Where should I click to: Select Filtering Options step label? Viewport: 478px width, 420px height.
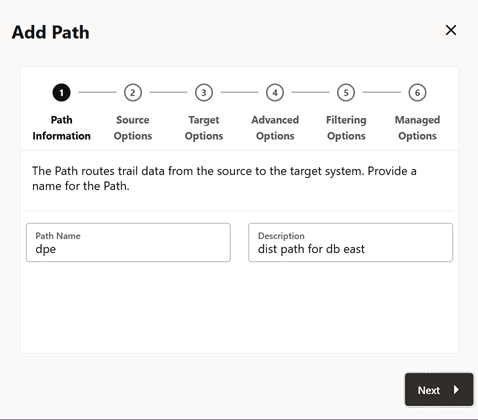pos(346,128)
